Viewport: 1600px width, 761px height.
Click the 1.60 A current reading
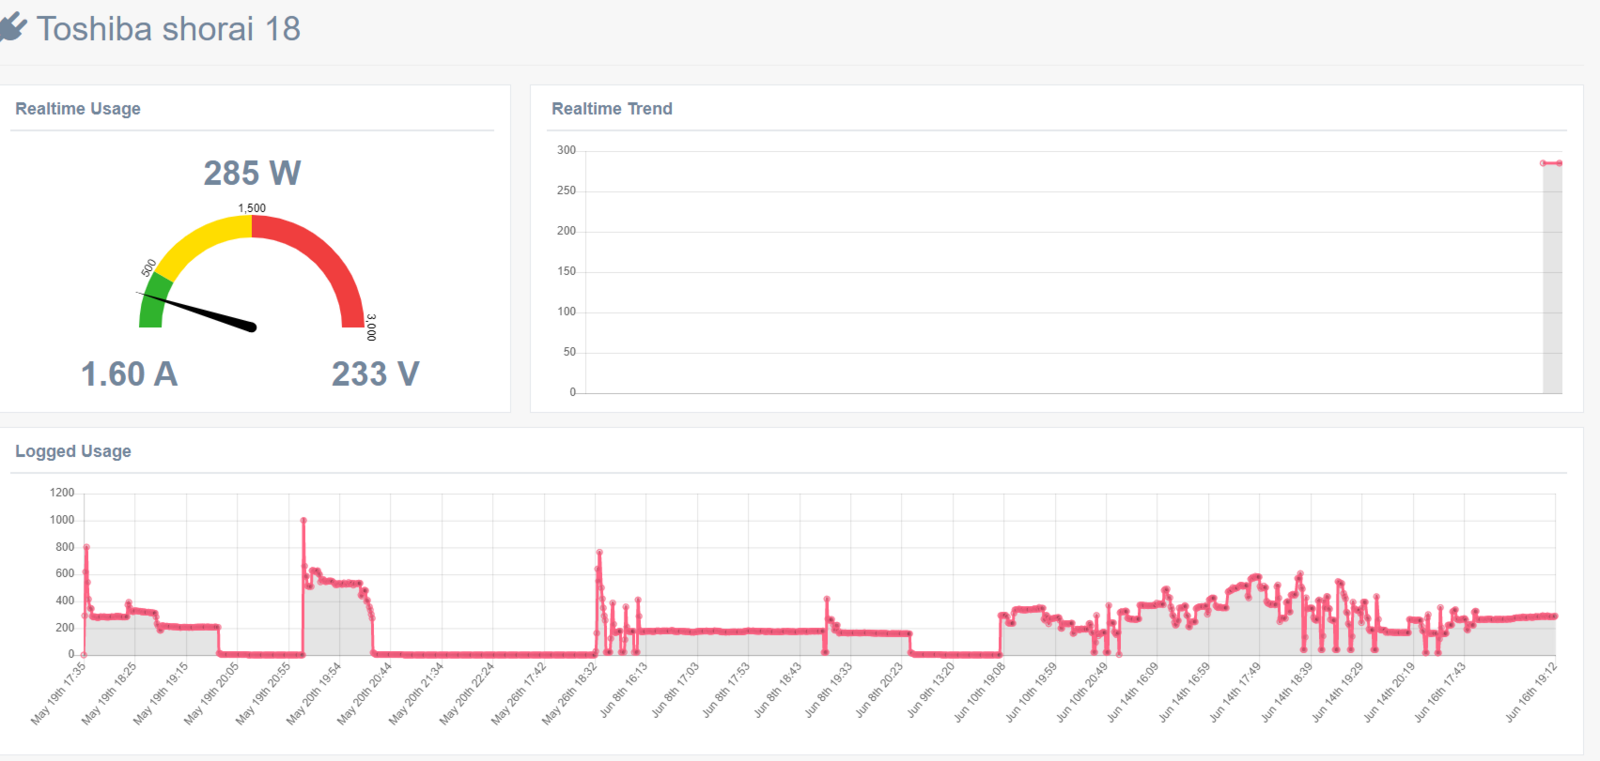click(129, 374)
